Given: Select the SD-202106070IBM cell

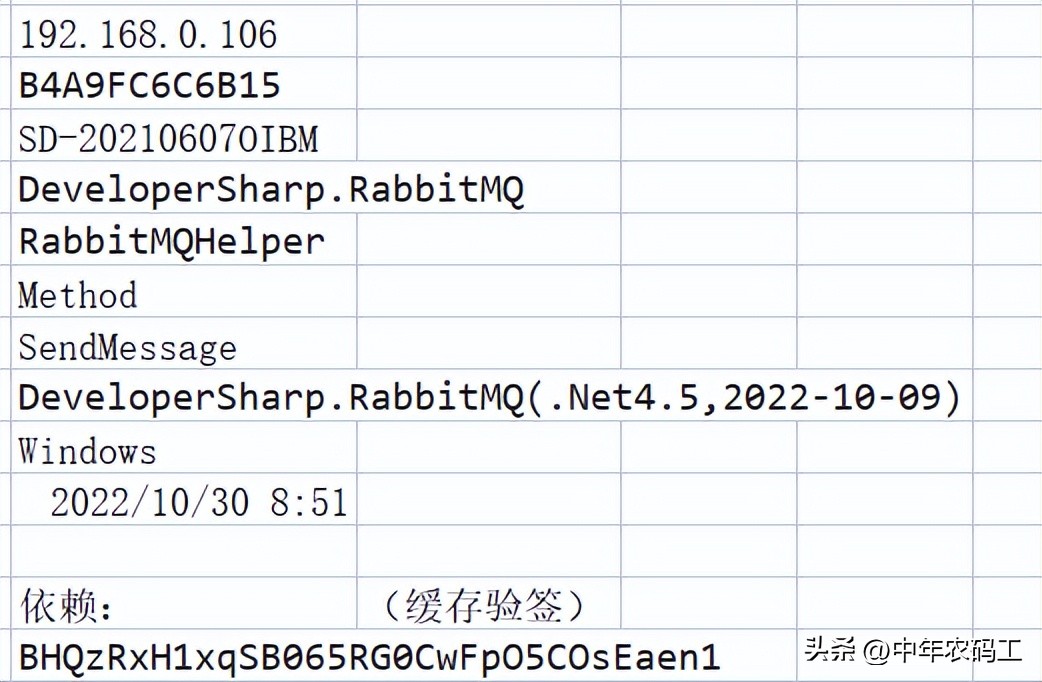Looking at the screenshot, I should (x=168, y=139).
